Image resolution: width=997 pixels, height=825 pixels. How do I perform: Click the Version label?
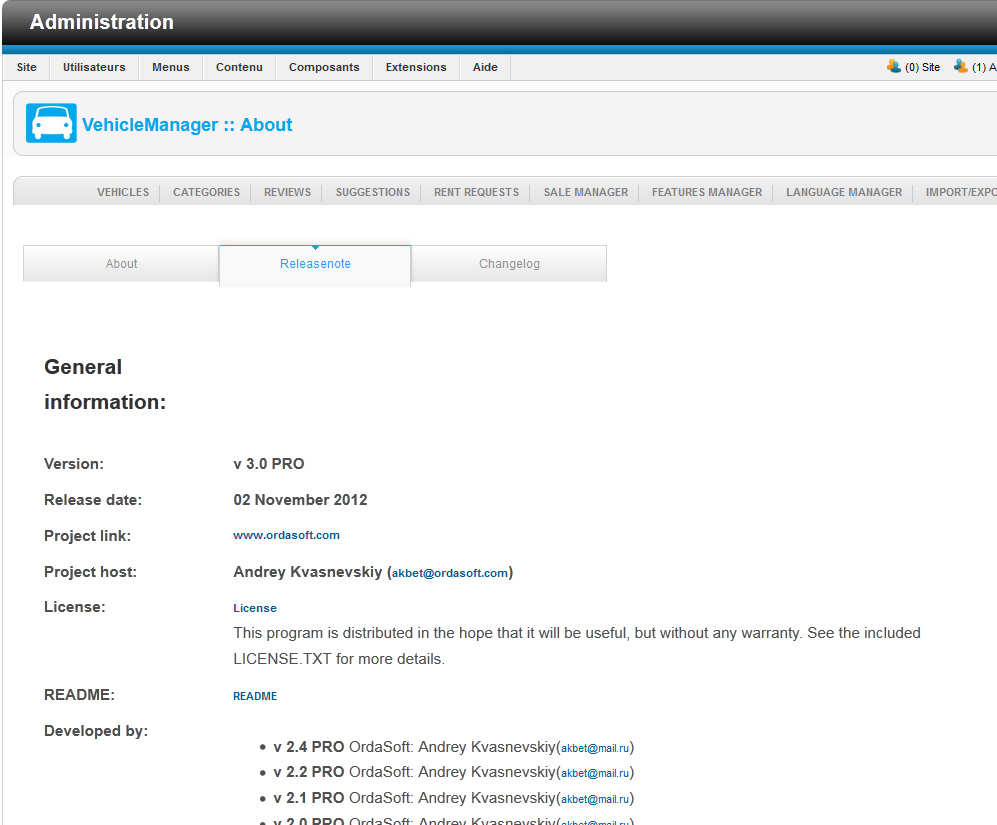point(74,464)
